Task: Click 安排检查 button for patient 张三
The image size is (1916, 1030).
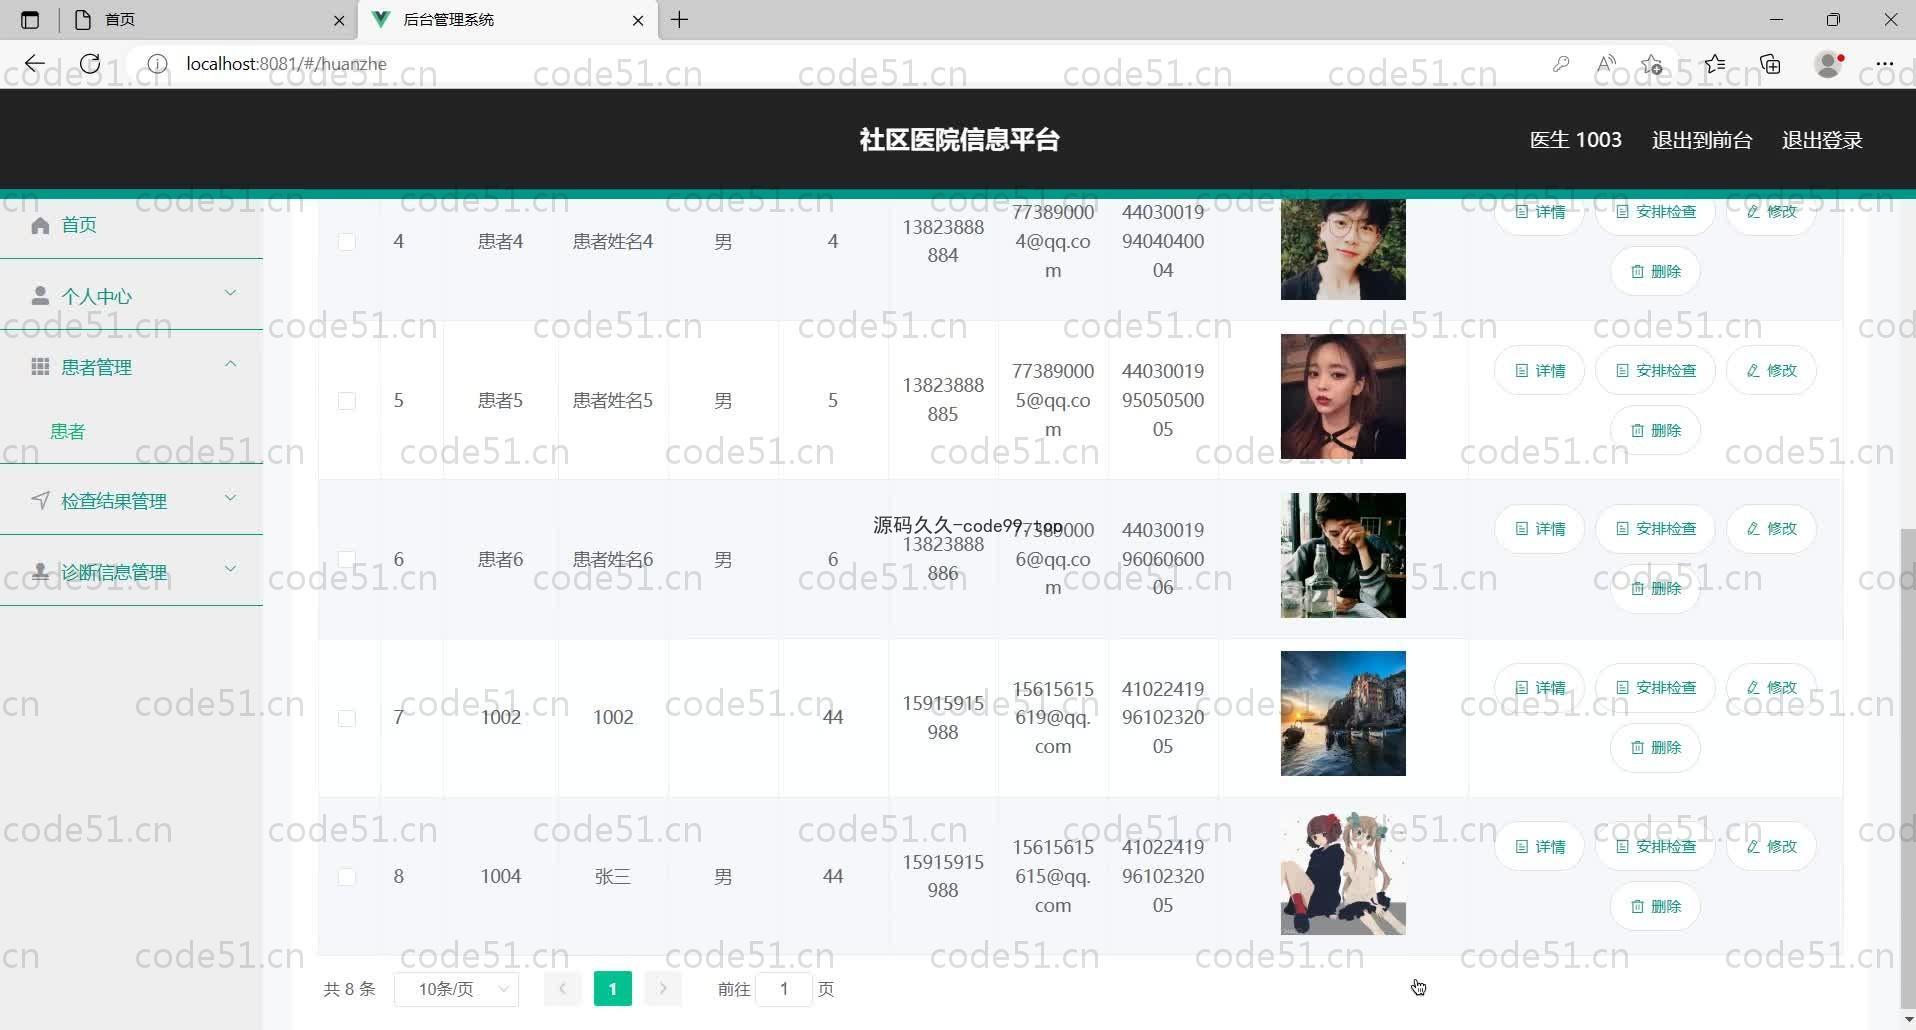Action: tap(1655, 847)
